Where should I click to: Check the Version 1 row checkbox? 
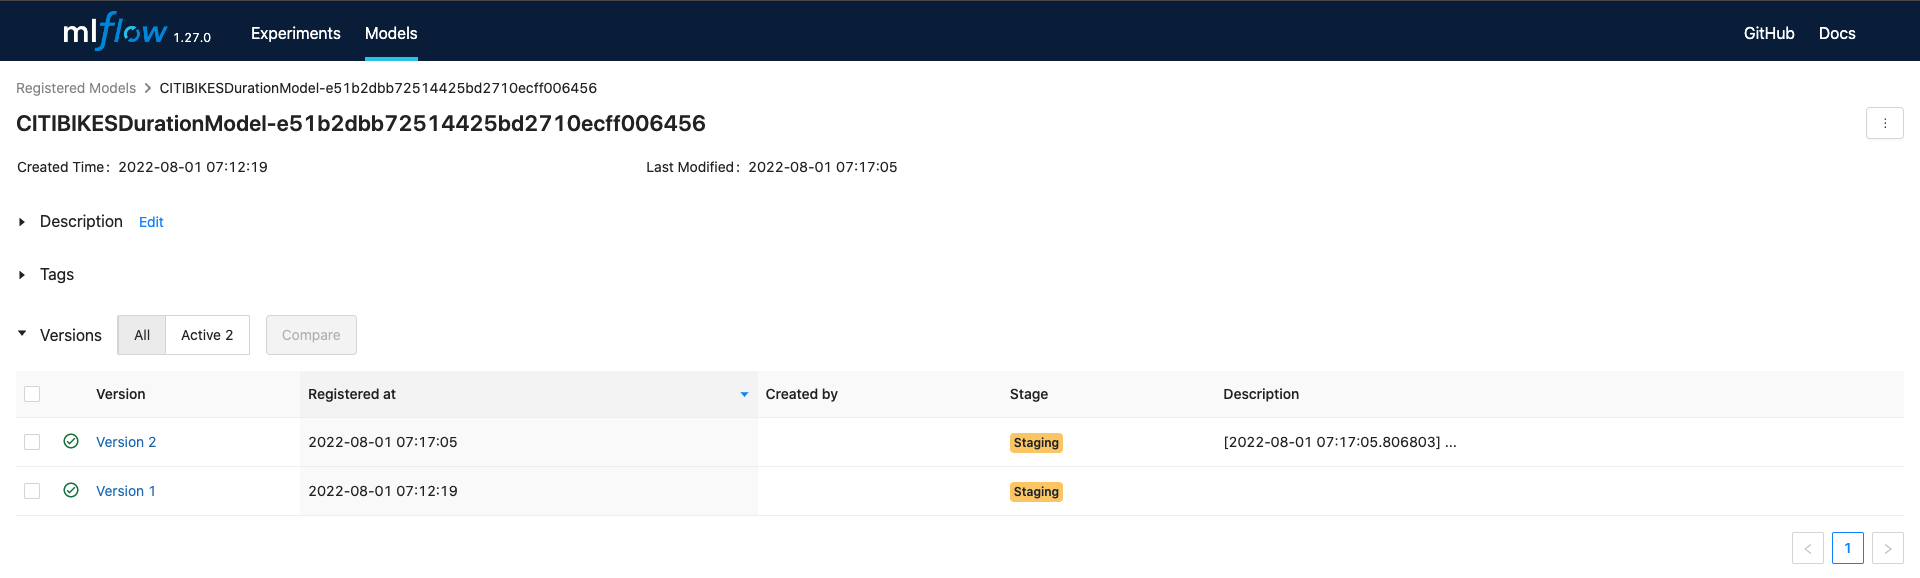coord(32,491)
